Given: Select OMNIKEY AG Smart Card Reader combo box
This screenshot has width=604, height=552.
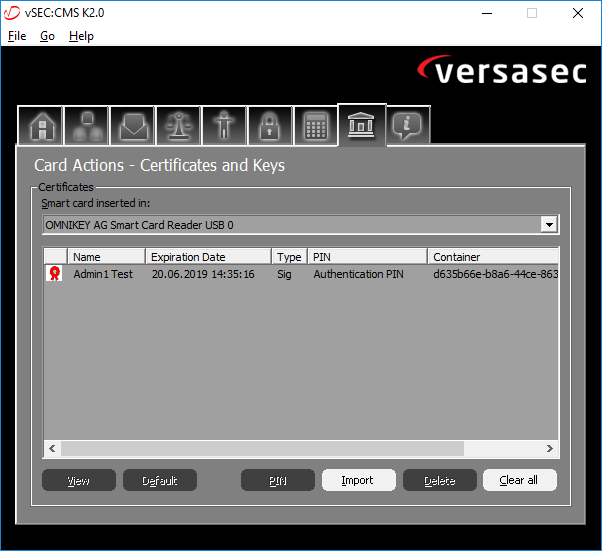Looking at the screenshot, I should tap(301, 225).
